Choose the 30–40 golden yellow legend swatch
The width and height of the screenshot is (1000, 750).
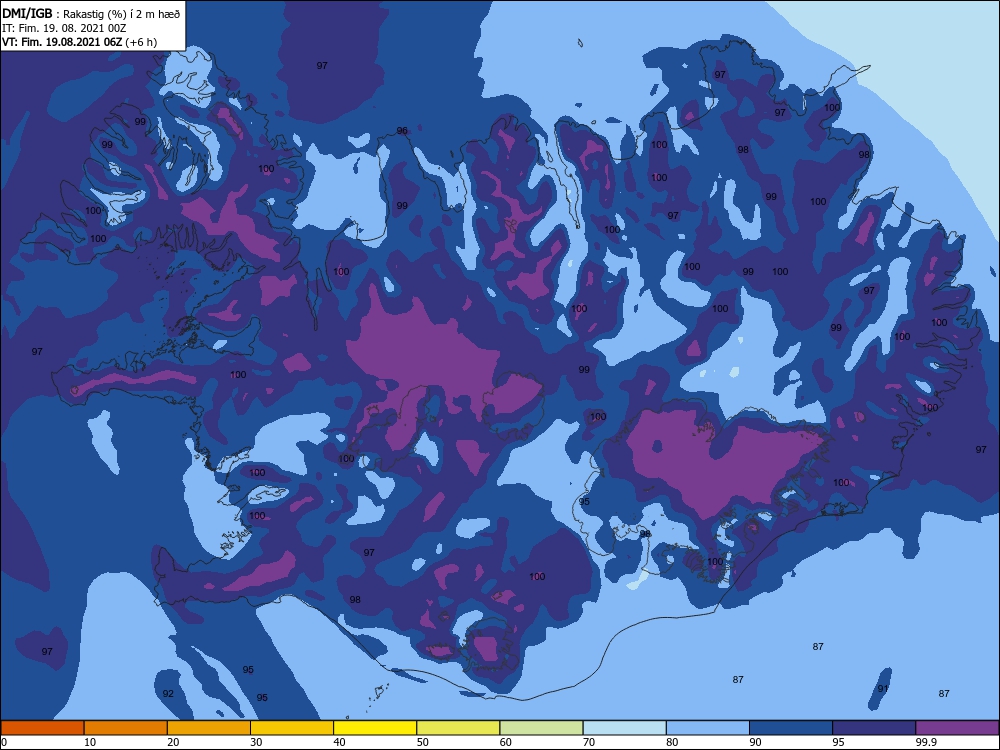coord(292,728)
